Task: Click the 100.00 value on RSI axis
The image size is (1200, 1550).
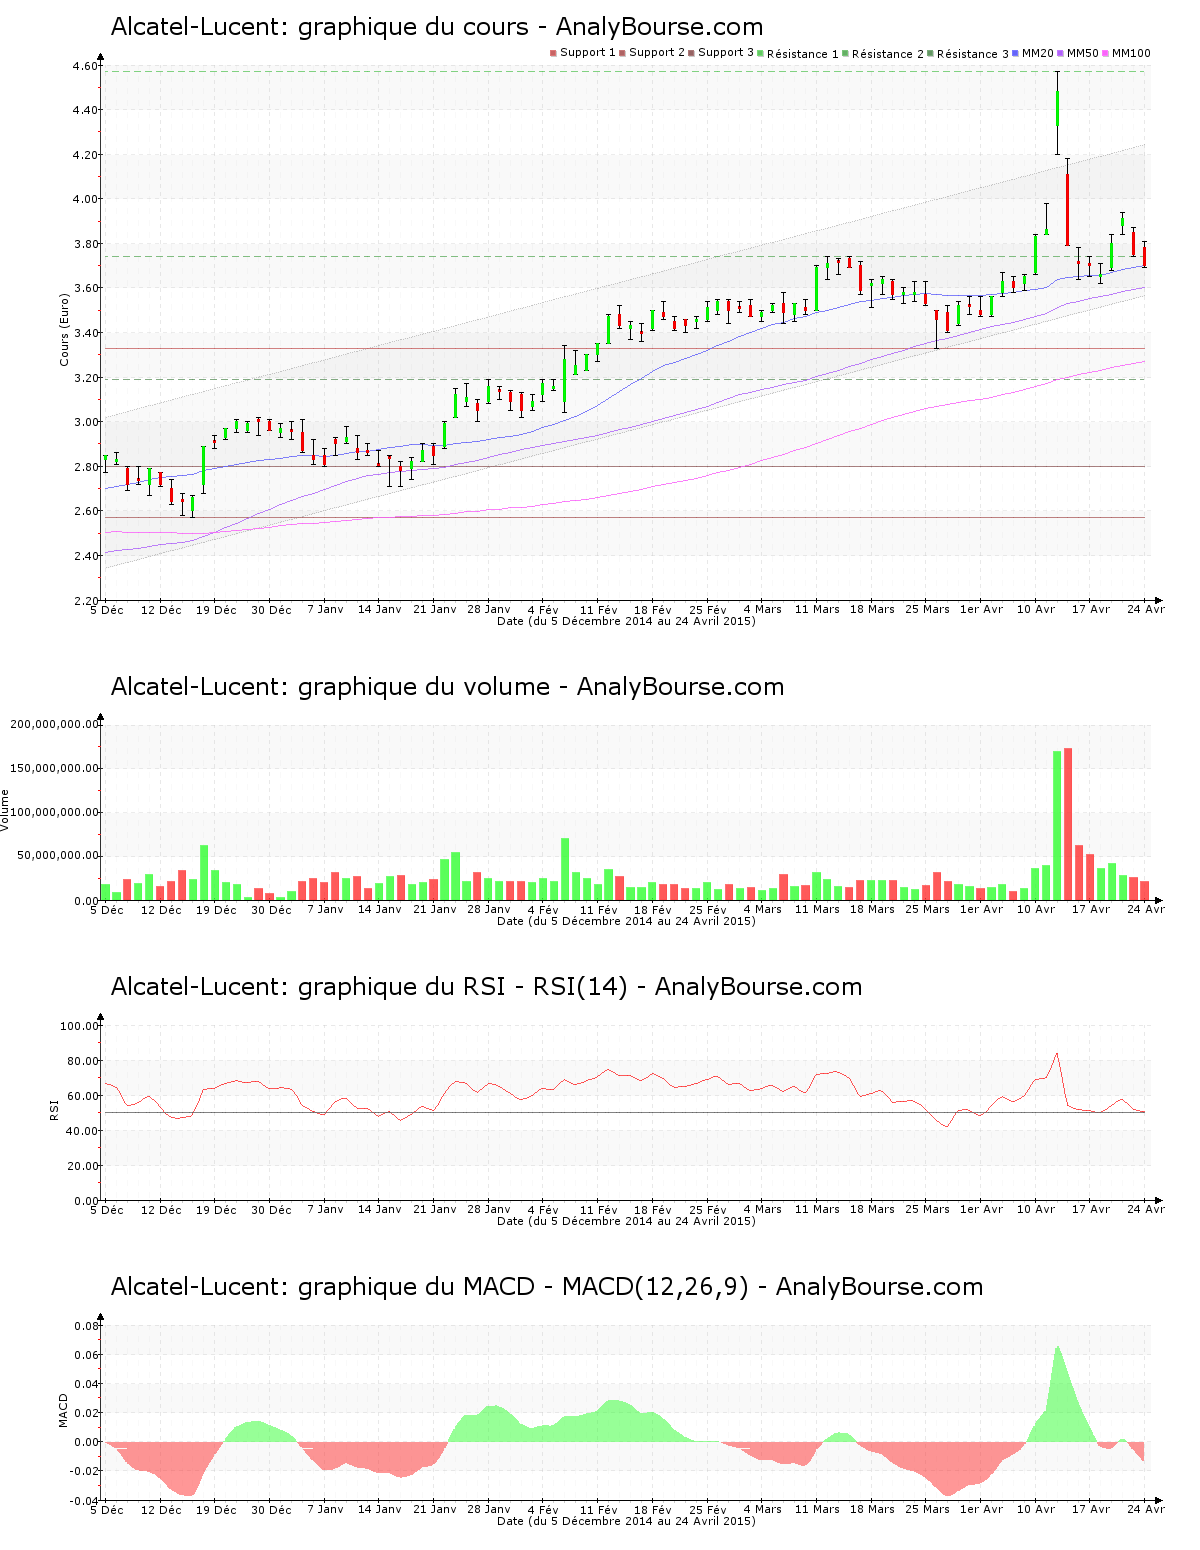Action: pos(80,1026)
